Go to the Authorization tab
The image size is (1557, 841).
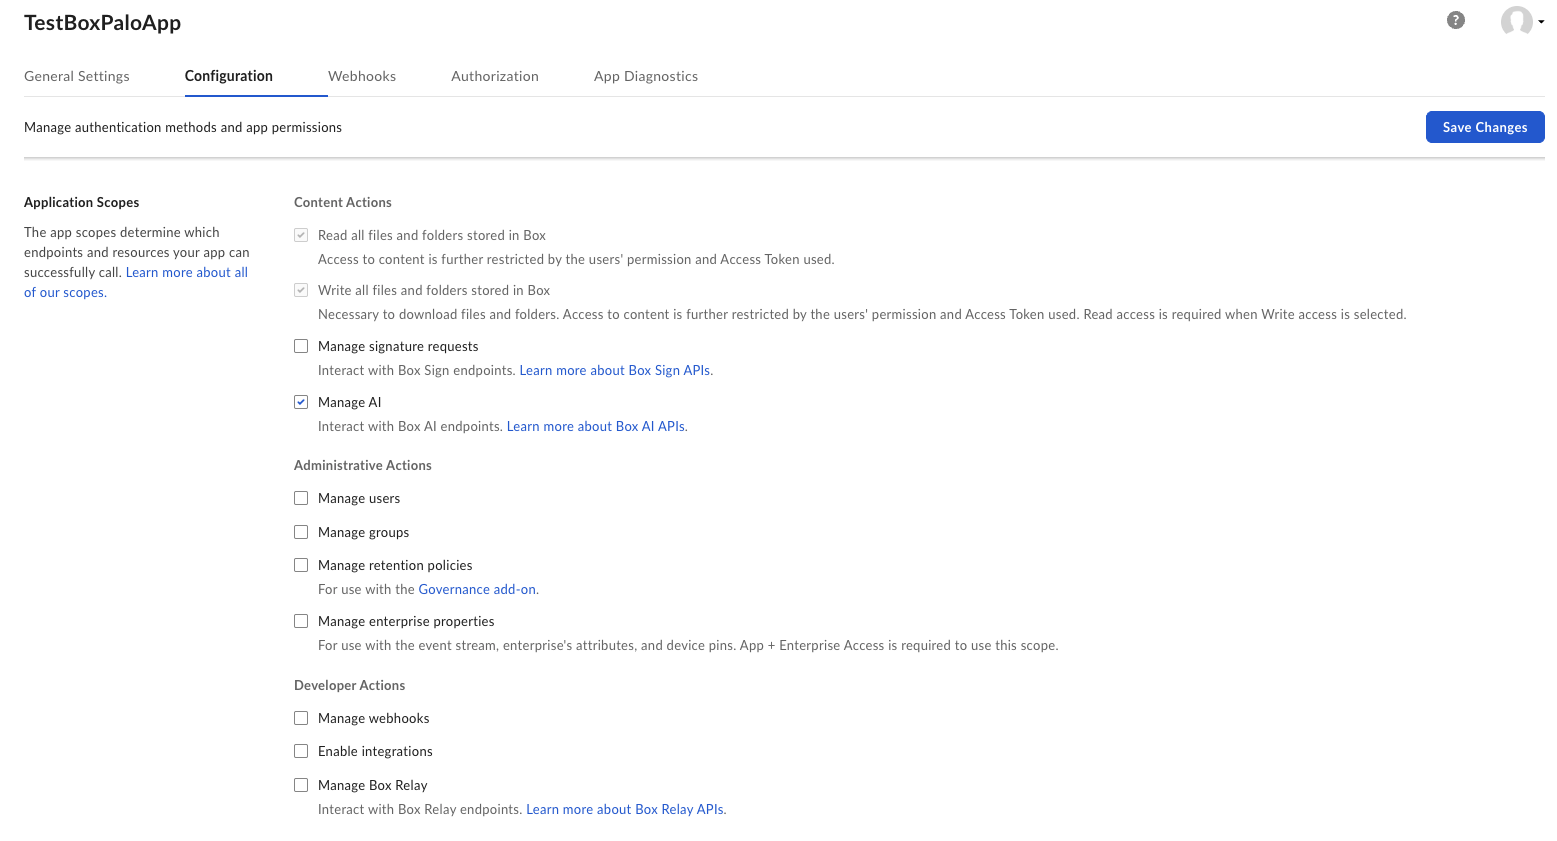(494, 76)
